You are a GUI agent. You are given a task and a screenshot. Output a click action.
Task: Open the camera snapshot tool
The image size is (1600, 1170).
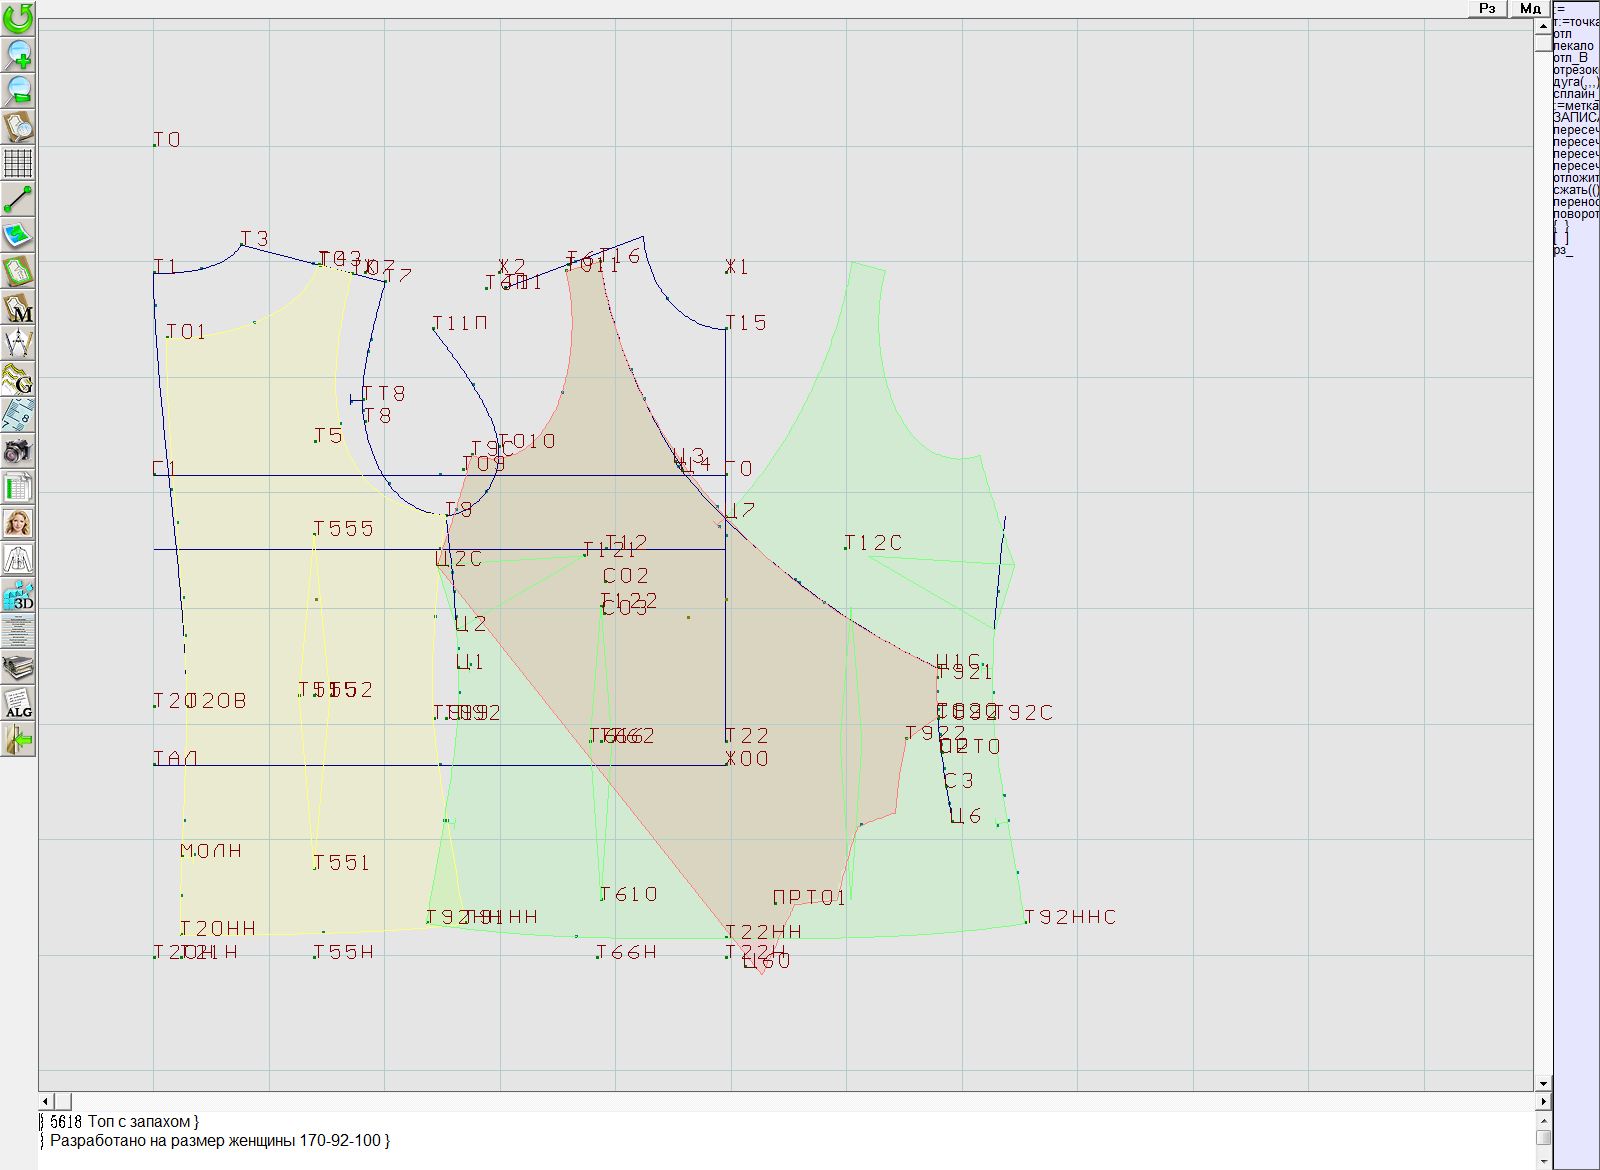click(x=18, y=451)
